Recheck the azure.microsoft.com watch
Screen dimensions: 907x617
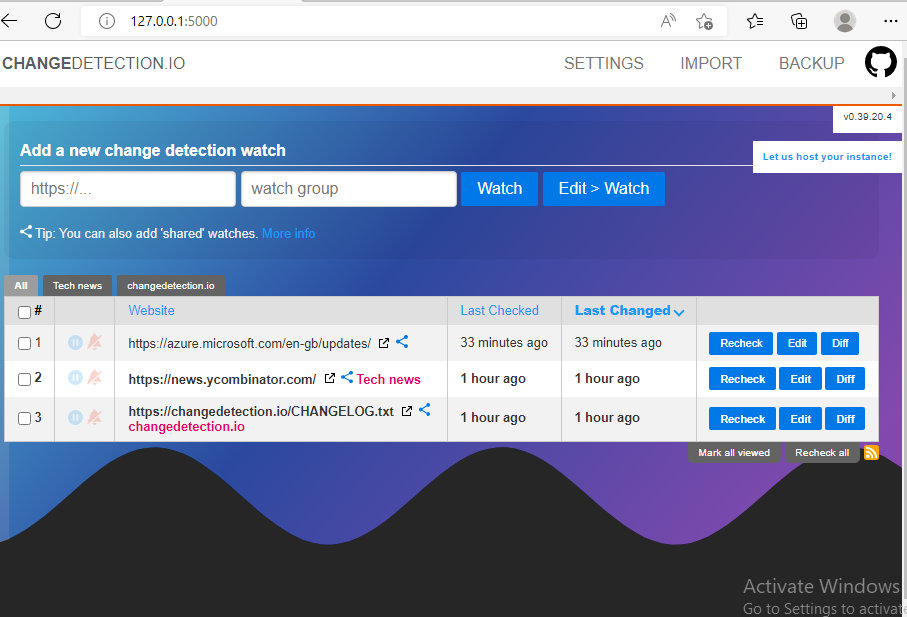pos(741,343)
